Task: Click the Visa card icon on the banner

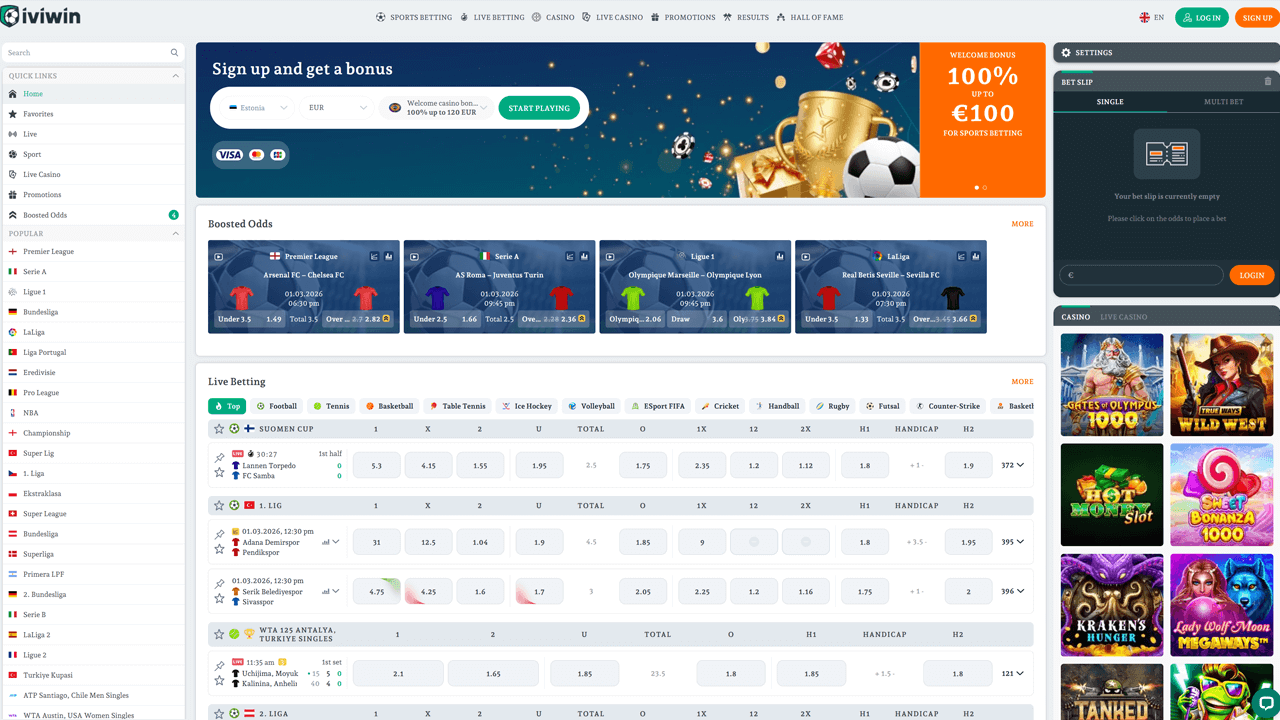Action: point(230,155)
